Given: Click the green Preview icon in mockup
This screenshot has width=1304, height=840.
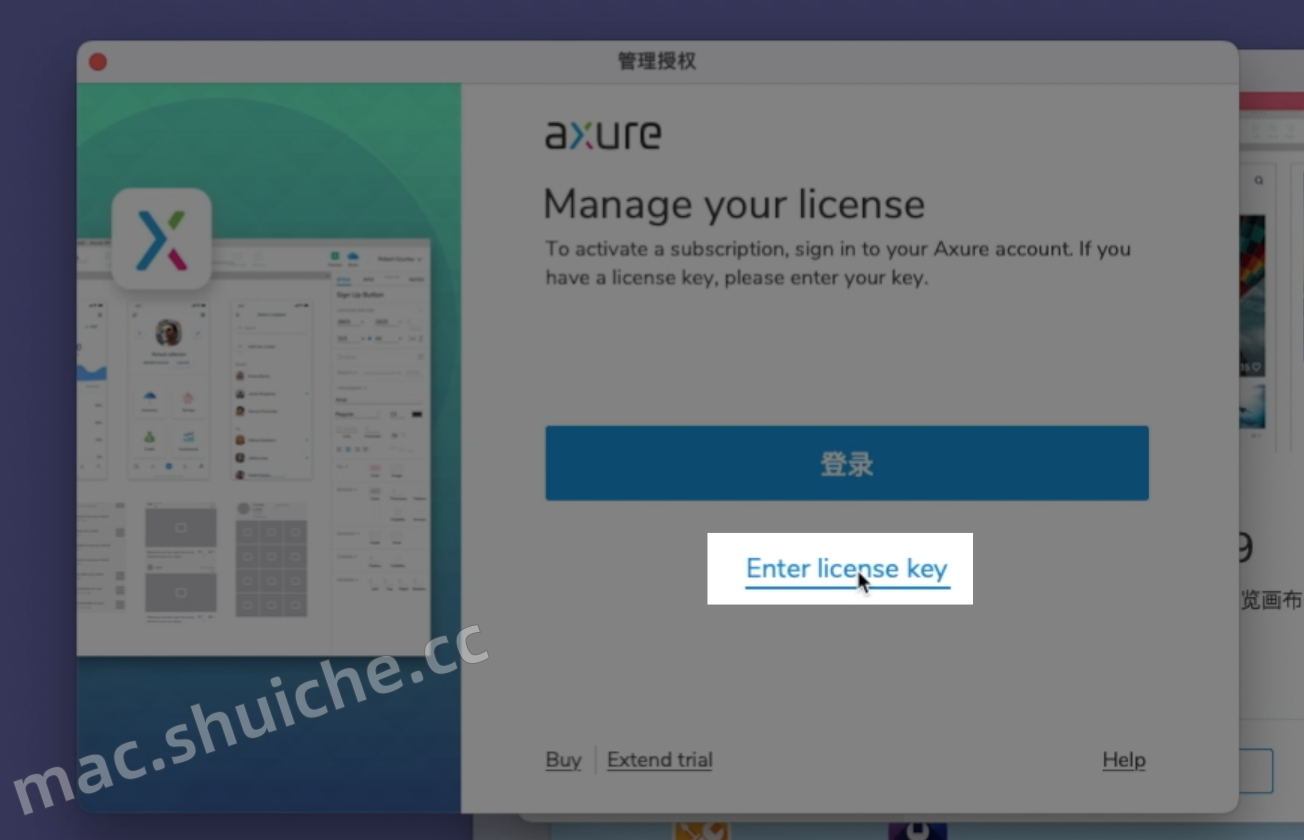Looking at the screenshot, I should point(336,257).
